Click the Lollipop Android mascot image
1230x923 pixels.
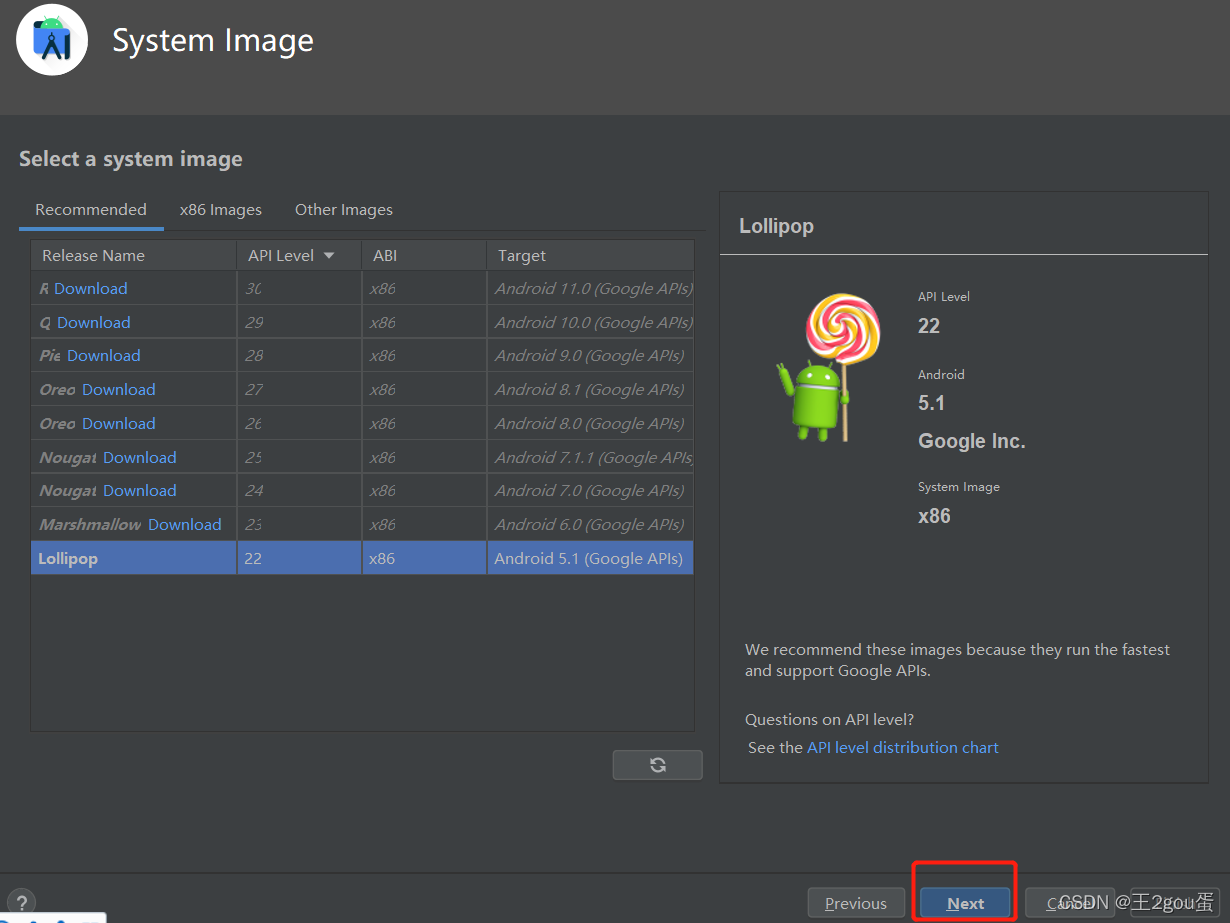pos(829,367)
